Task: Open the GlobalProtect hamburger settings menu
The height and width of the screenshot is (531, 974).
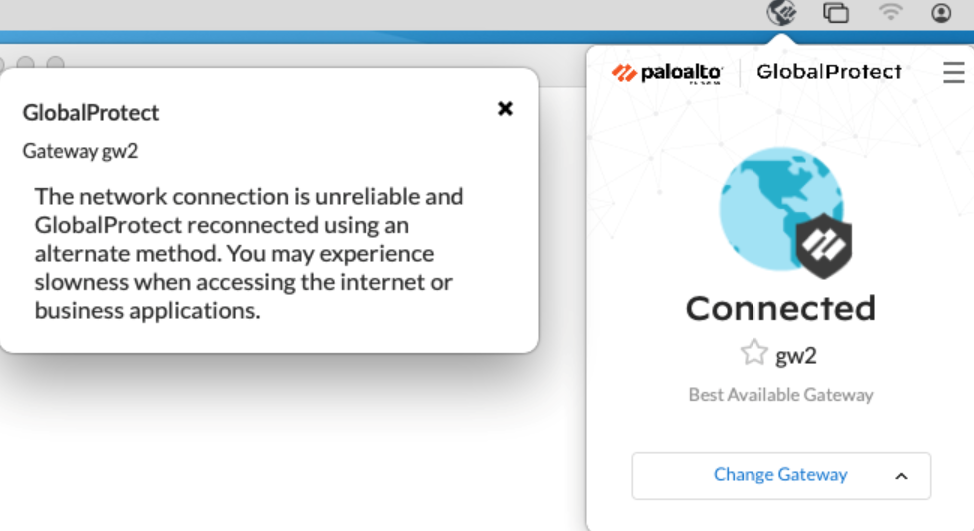Action: tap(953, 72)
